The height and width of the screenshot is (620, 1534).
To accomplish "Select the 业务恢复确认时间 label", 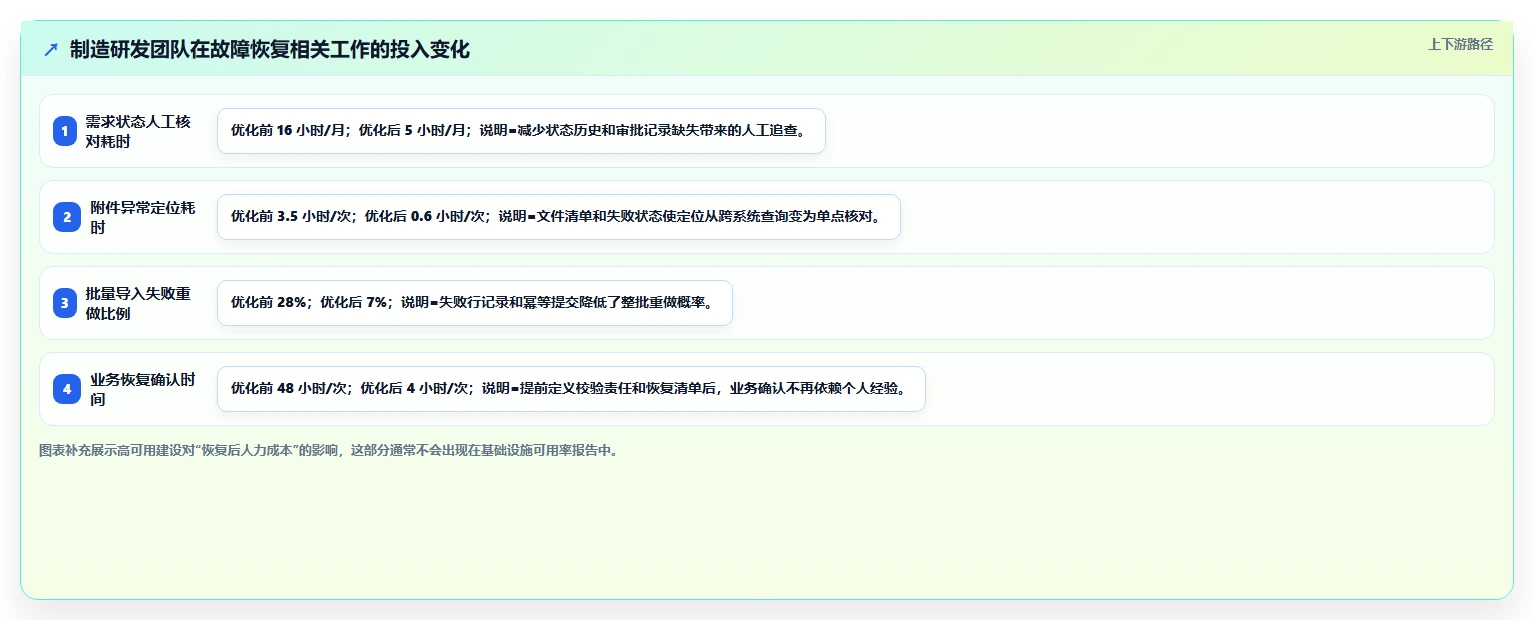I will (143, 389).
